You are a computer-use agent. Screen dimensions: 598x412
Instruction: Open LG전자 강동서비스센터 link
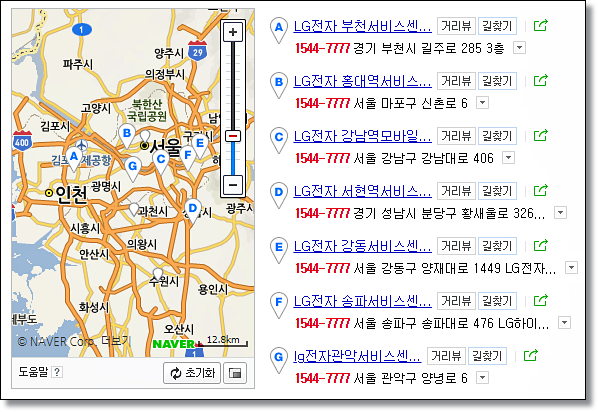point(362,246)
